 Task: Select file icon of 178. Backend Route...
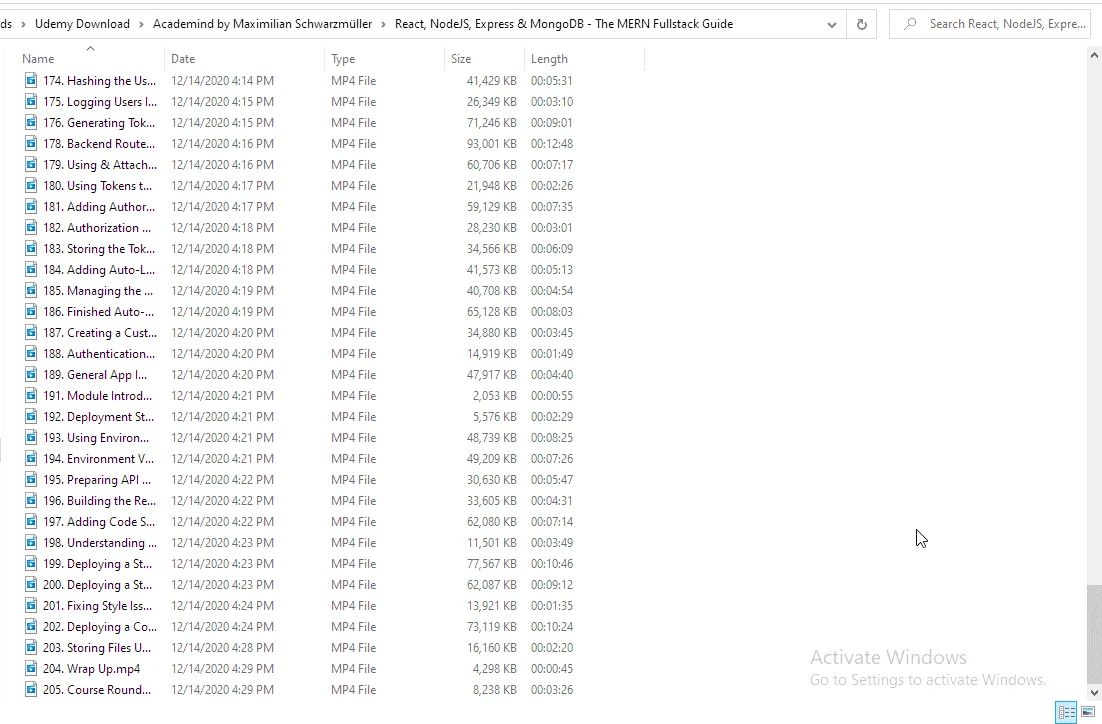point(31,144)
